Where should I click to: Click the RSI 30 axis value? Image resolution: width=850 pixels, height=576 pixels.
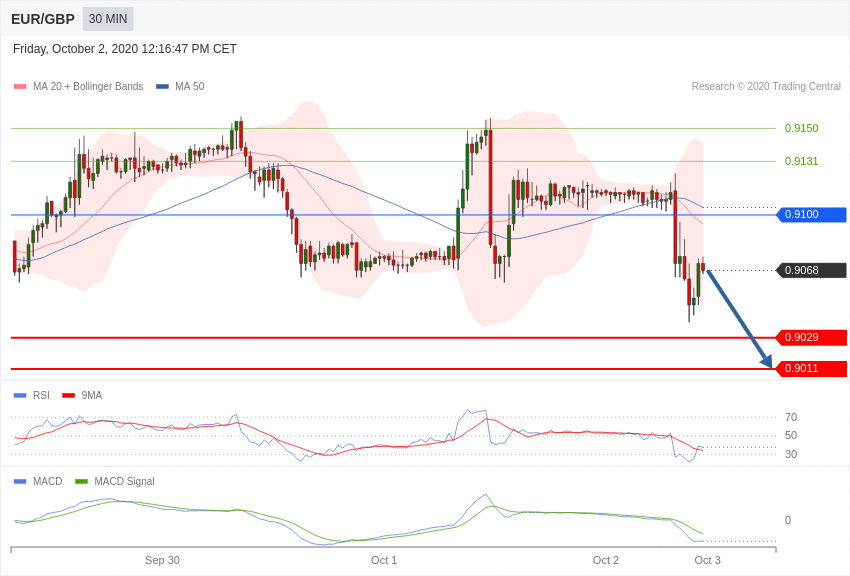tap(791, 454)
